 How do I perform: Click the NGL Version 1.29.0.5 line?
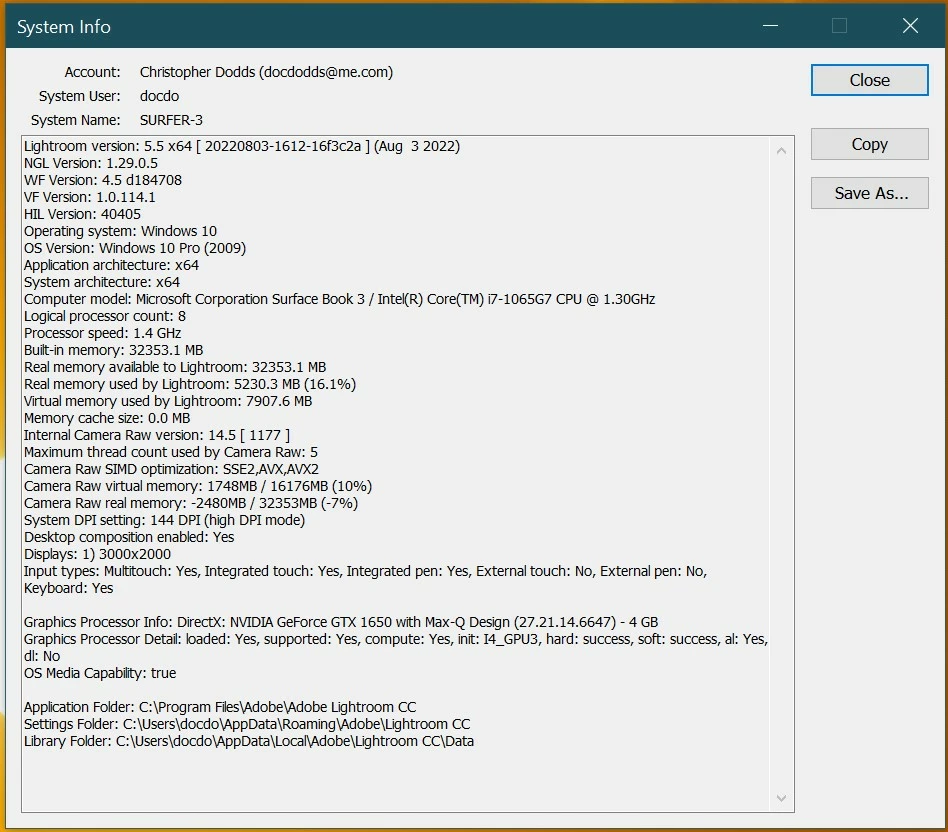click(x=91, y=163)
